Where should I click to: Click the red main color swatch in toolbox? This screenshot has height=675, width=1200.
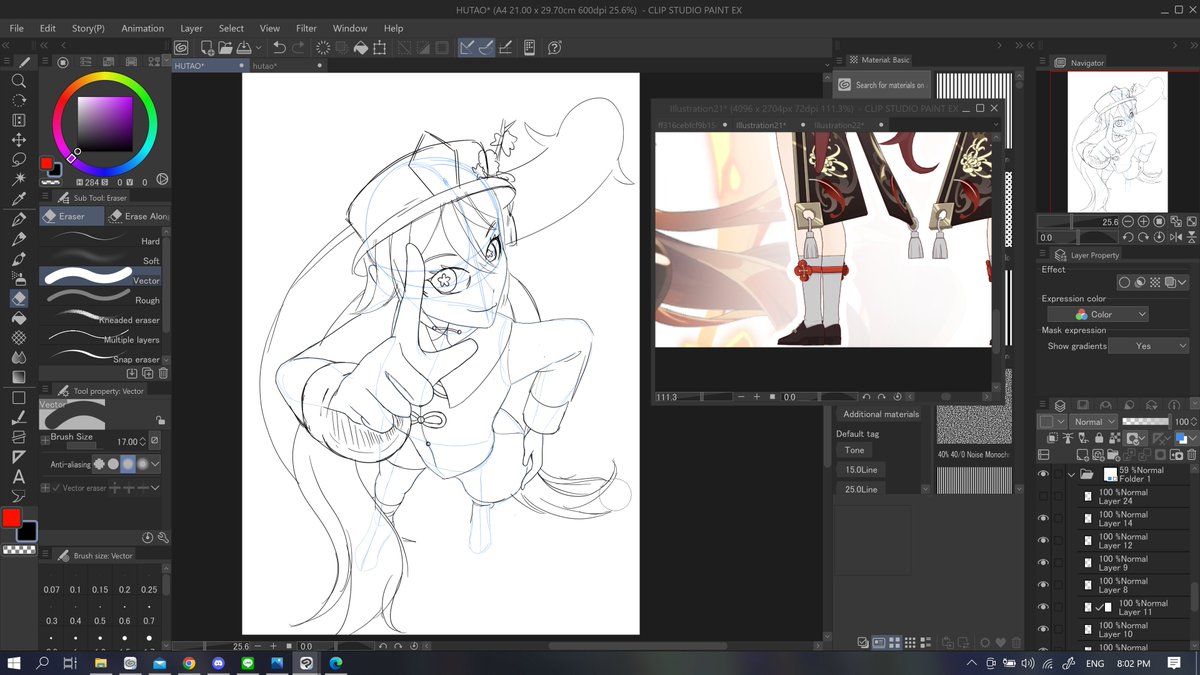(11, 518)
